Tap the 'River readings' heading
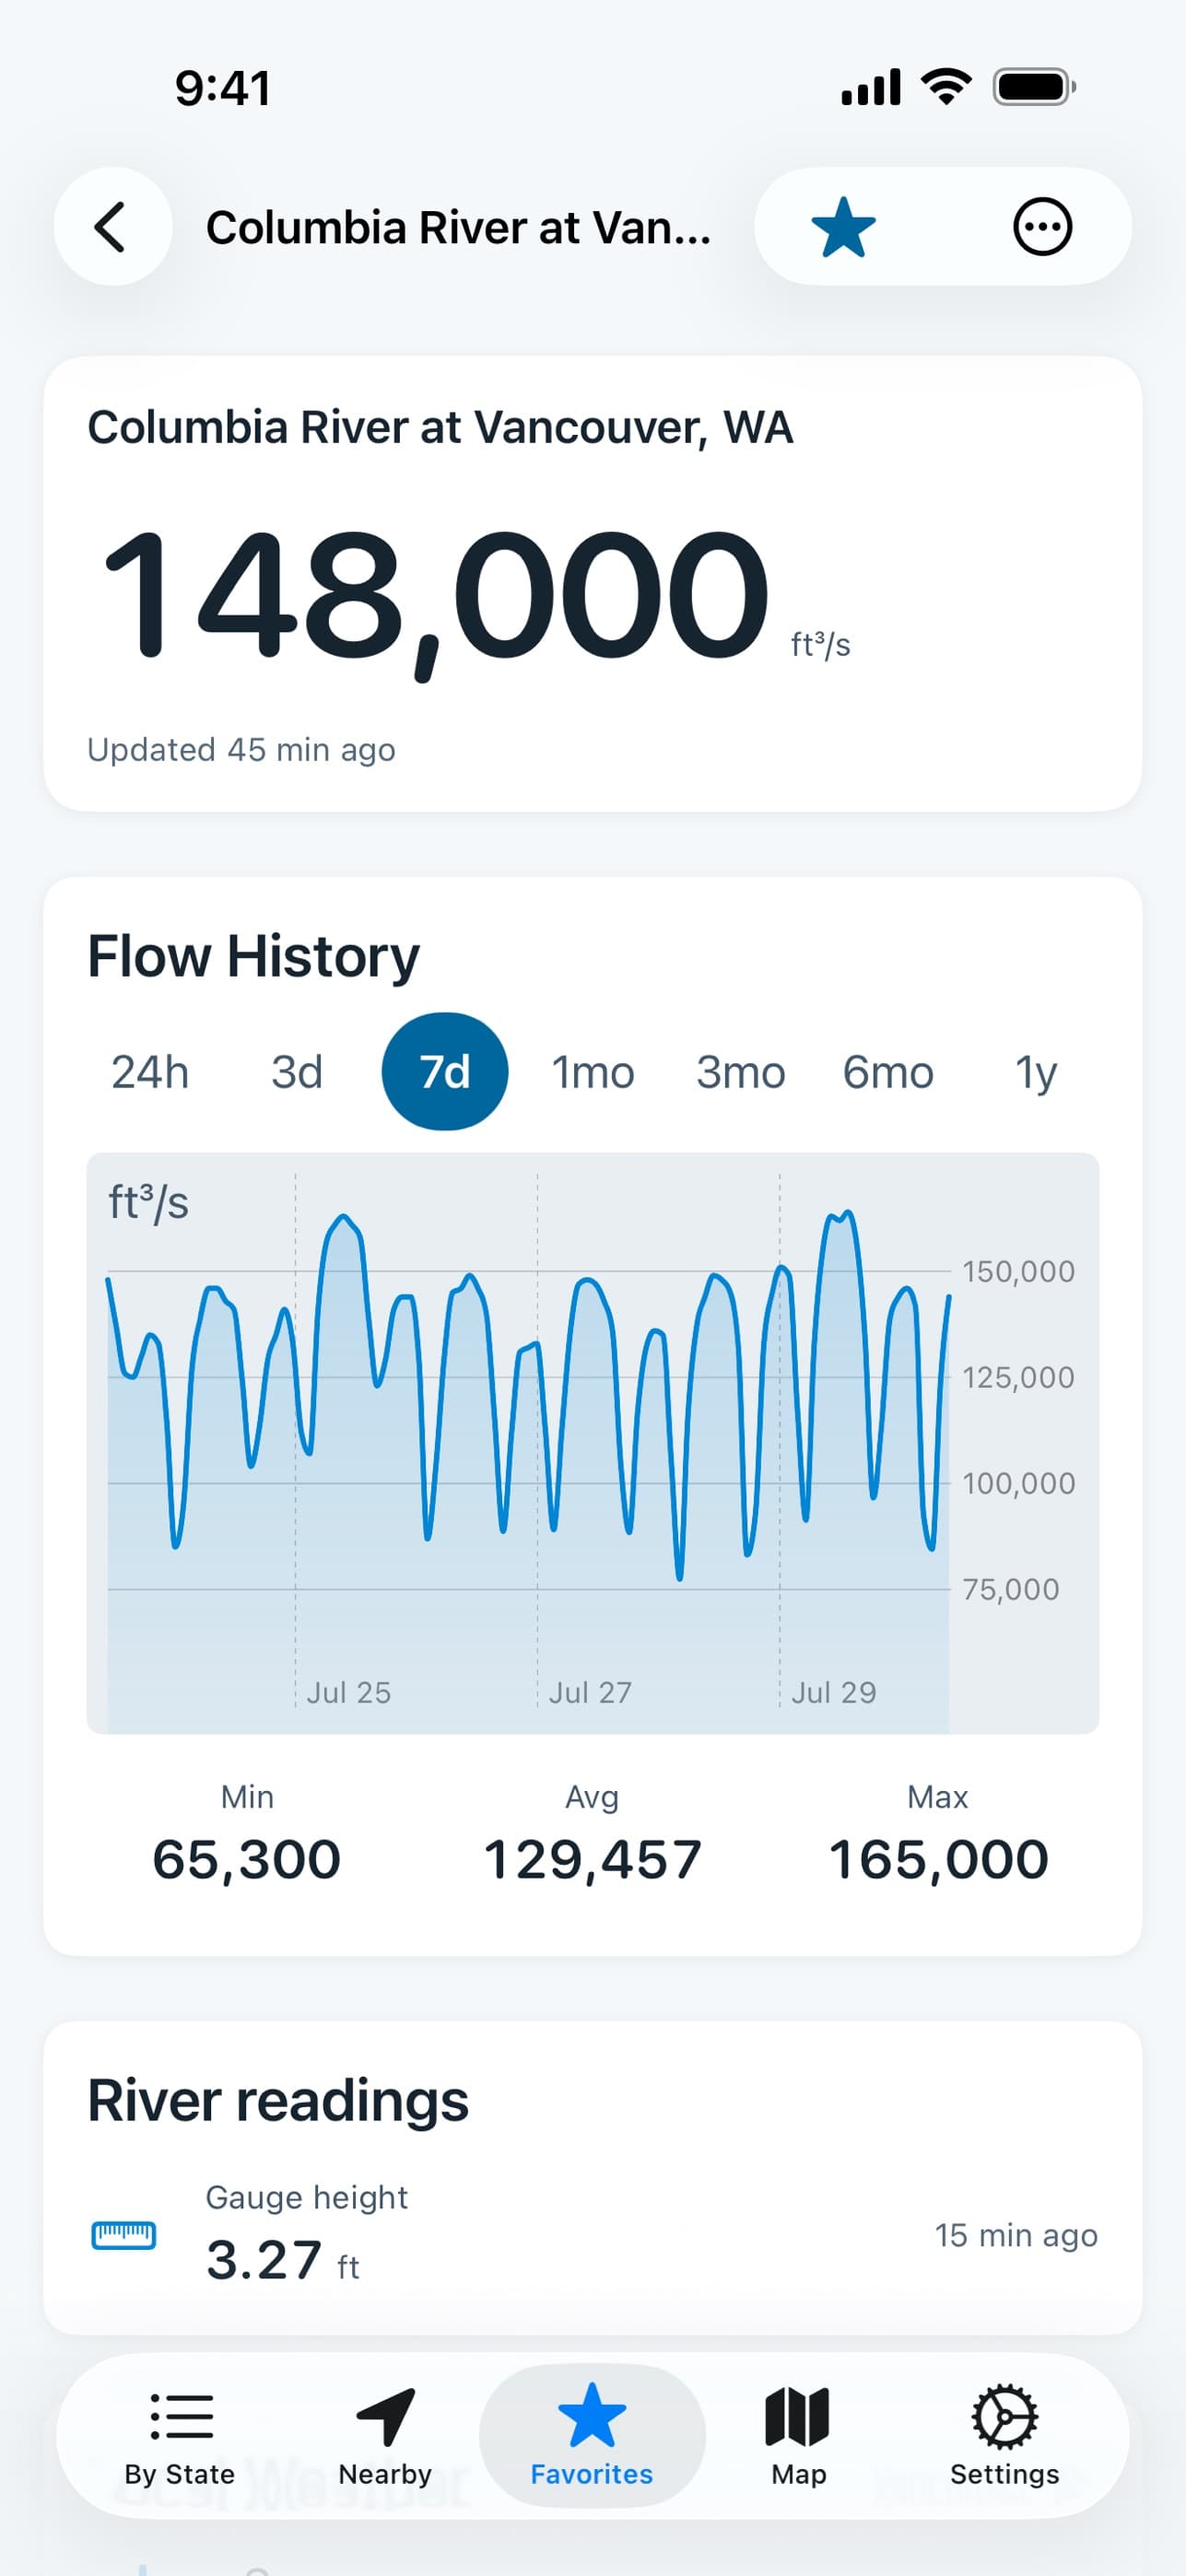 (277, 2100)
